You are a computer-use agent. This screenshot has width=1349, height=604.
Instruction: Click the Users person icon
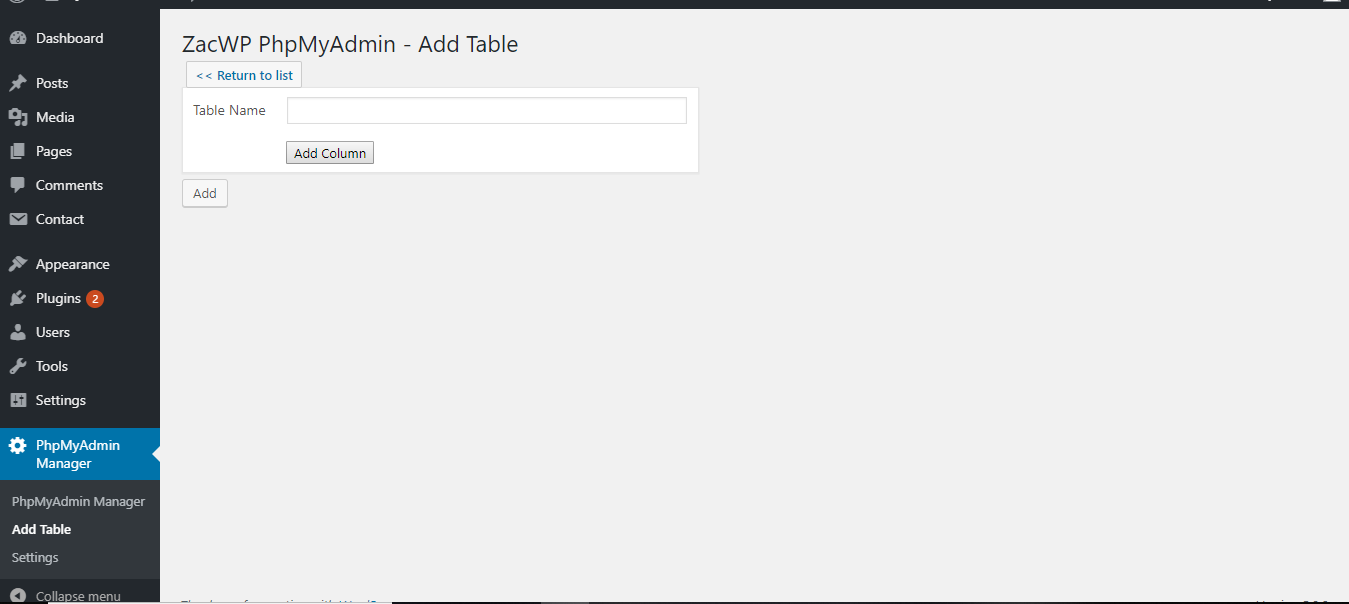coord(17,332)
